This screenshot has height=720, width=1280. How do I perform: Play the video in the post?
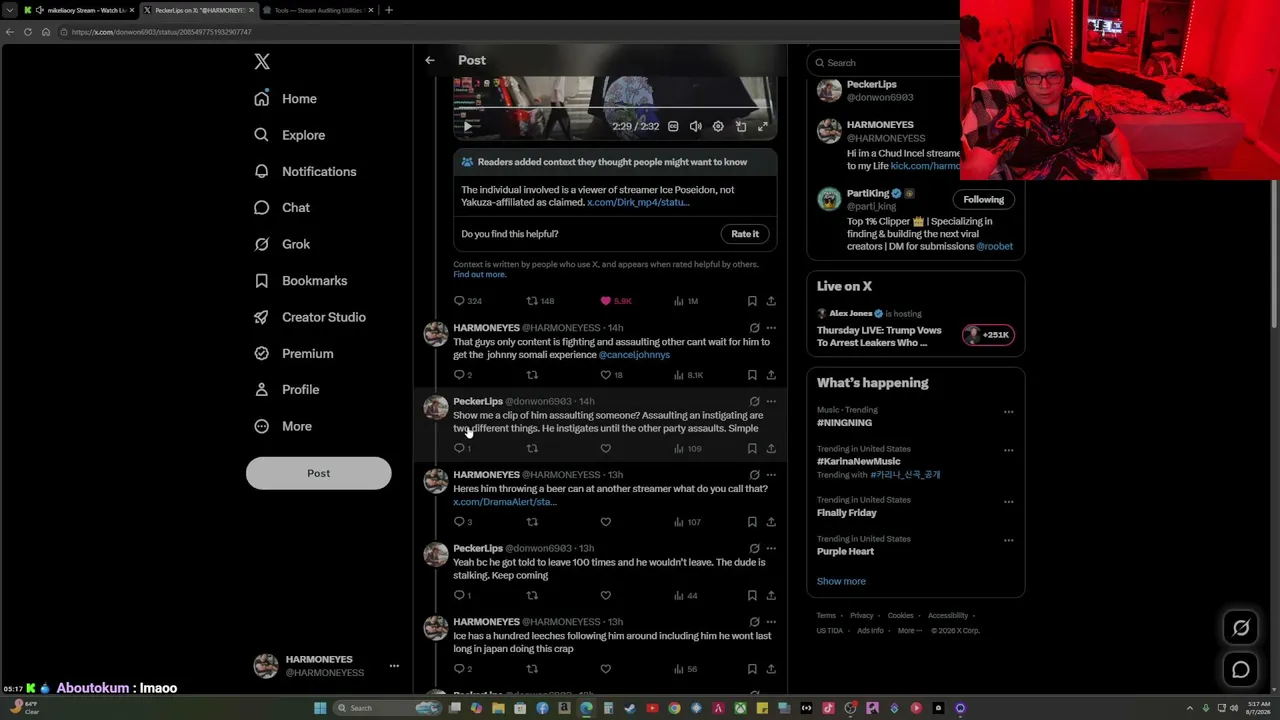pyautogui.click(x=467, y=126)
